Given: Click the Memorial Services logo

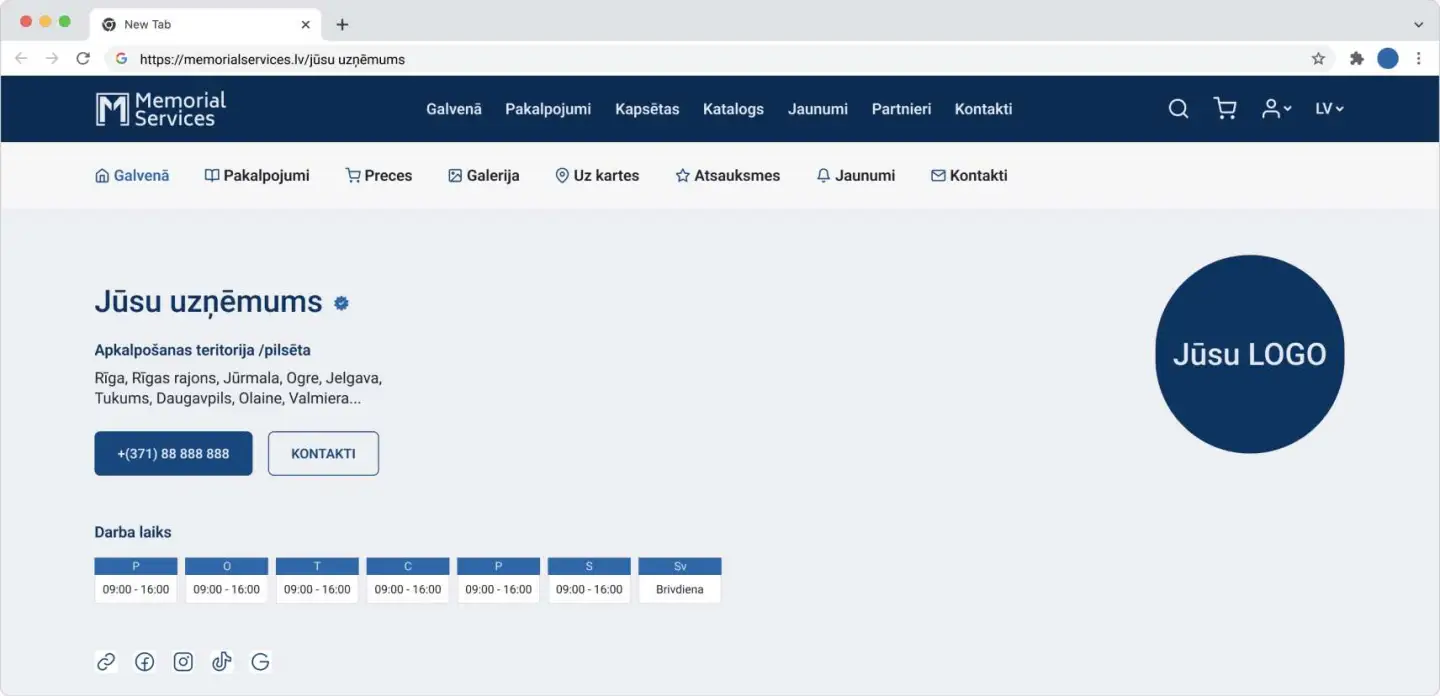Looking at the screenshot, I should pos(161,109).
